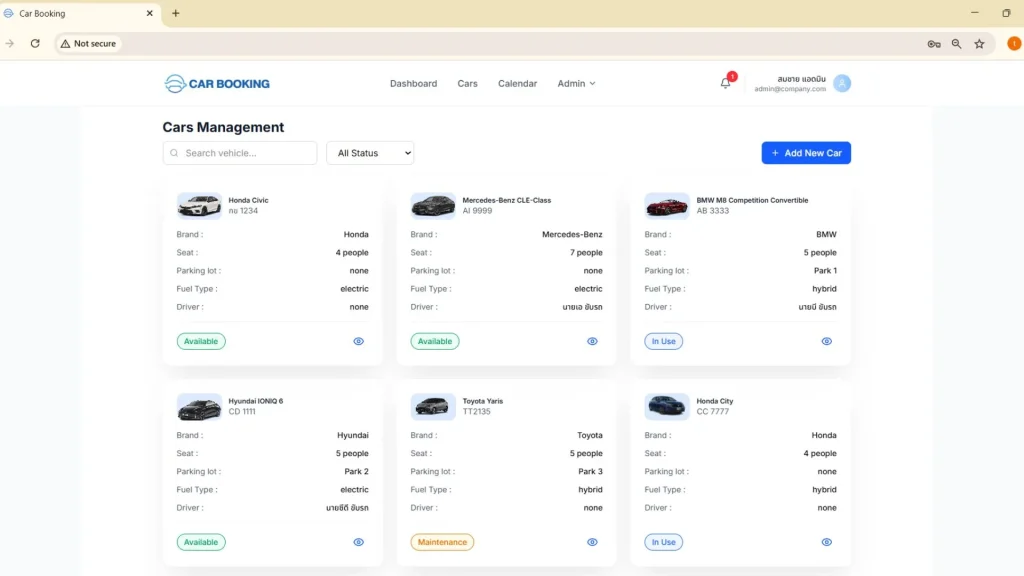1024x576 pixels.
Task: Toggle the eye icon on Hyundai IONIQ 6 card
Action: [358, 541]
